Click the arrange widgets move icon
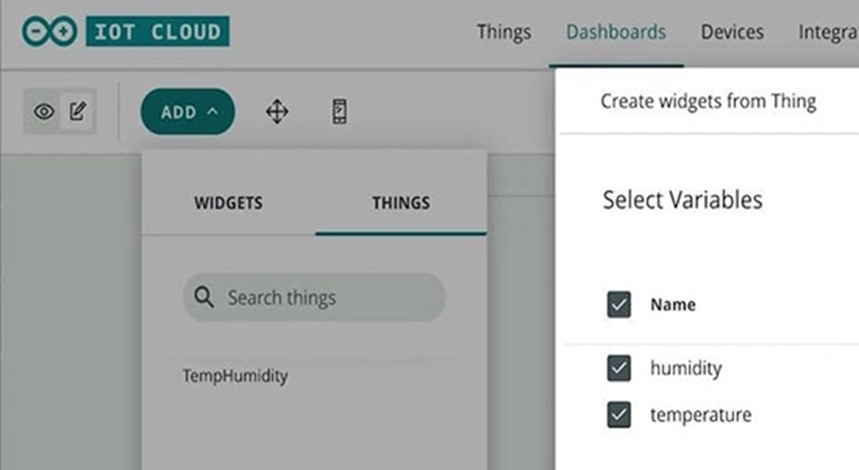 point(277,112)
